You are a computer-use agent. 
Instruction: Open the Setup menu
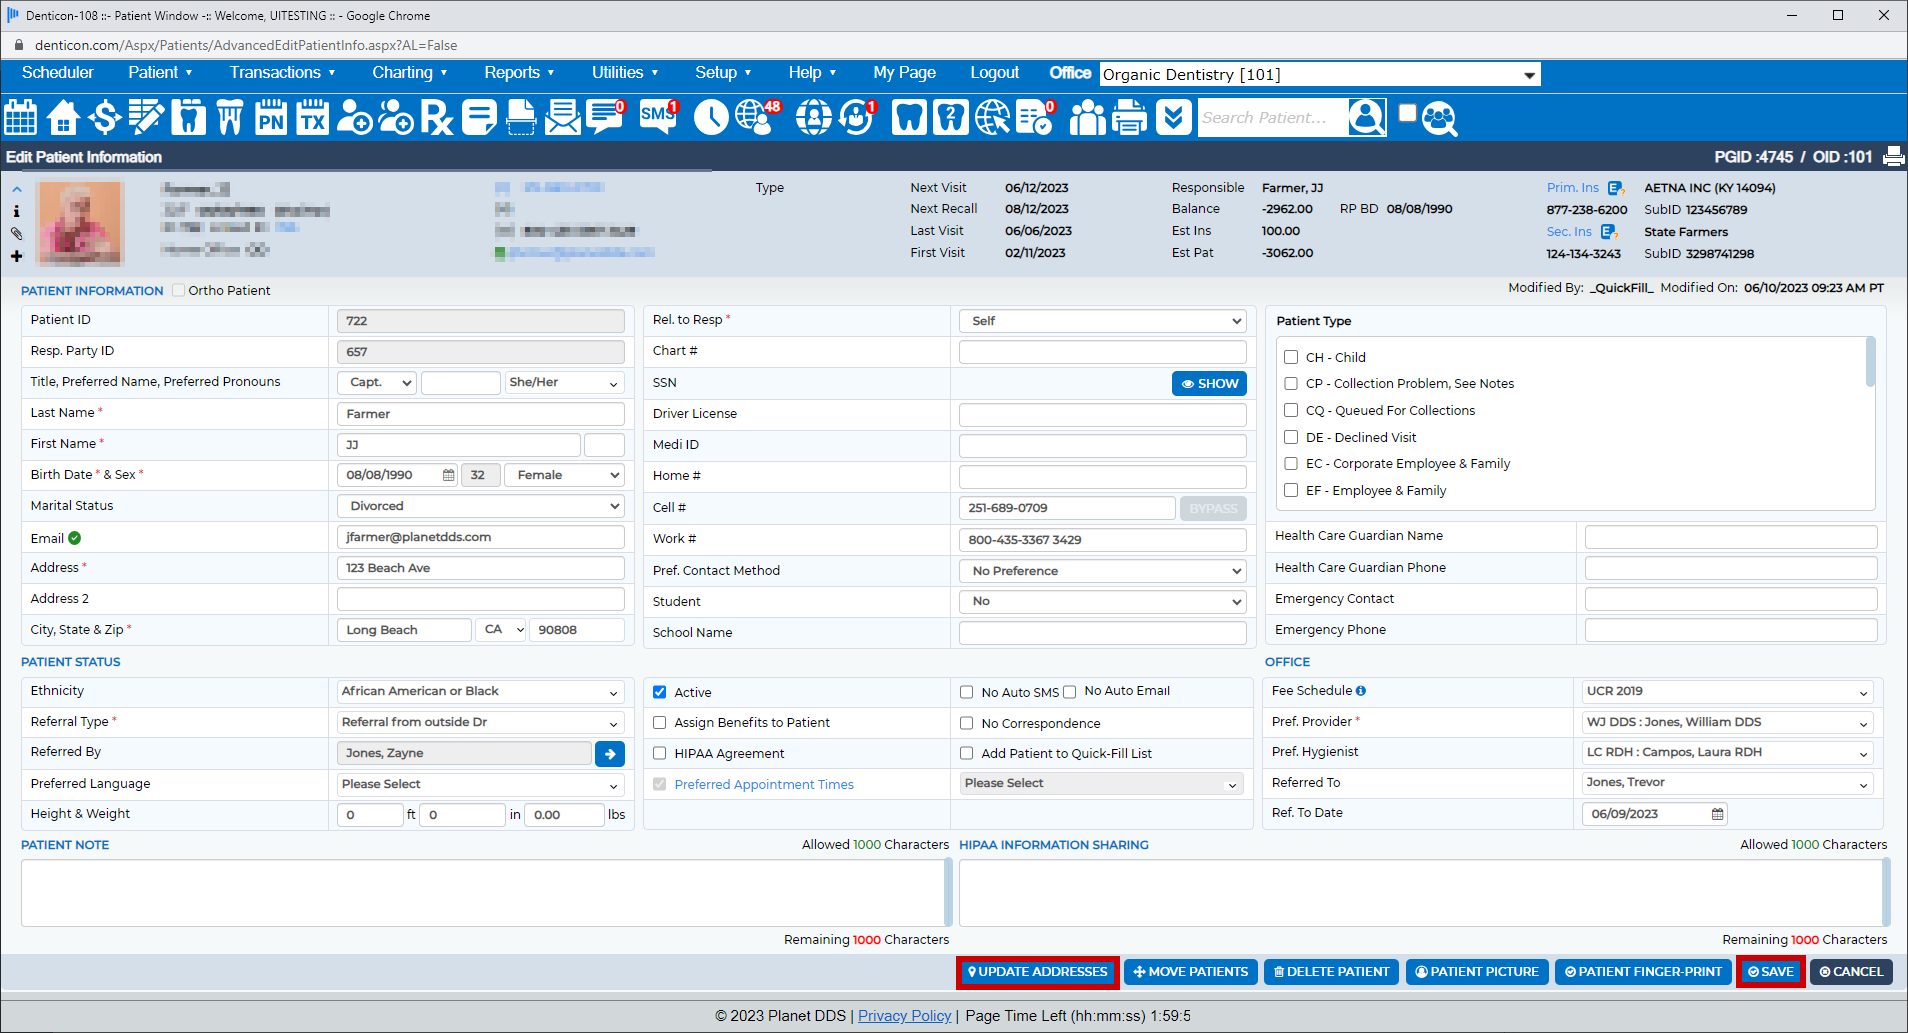(723, 73)
